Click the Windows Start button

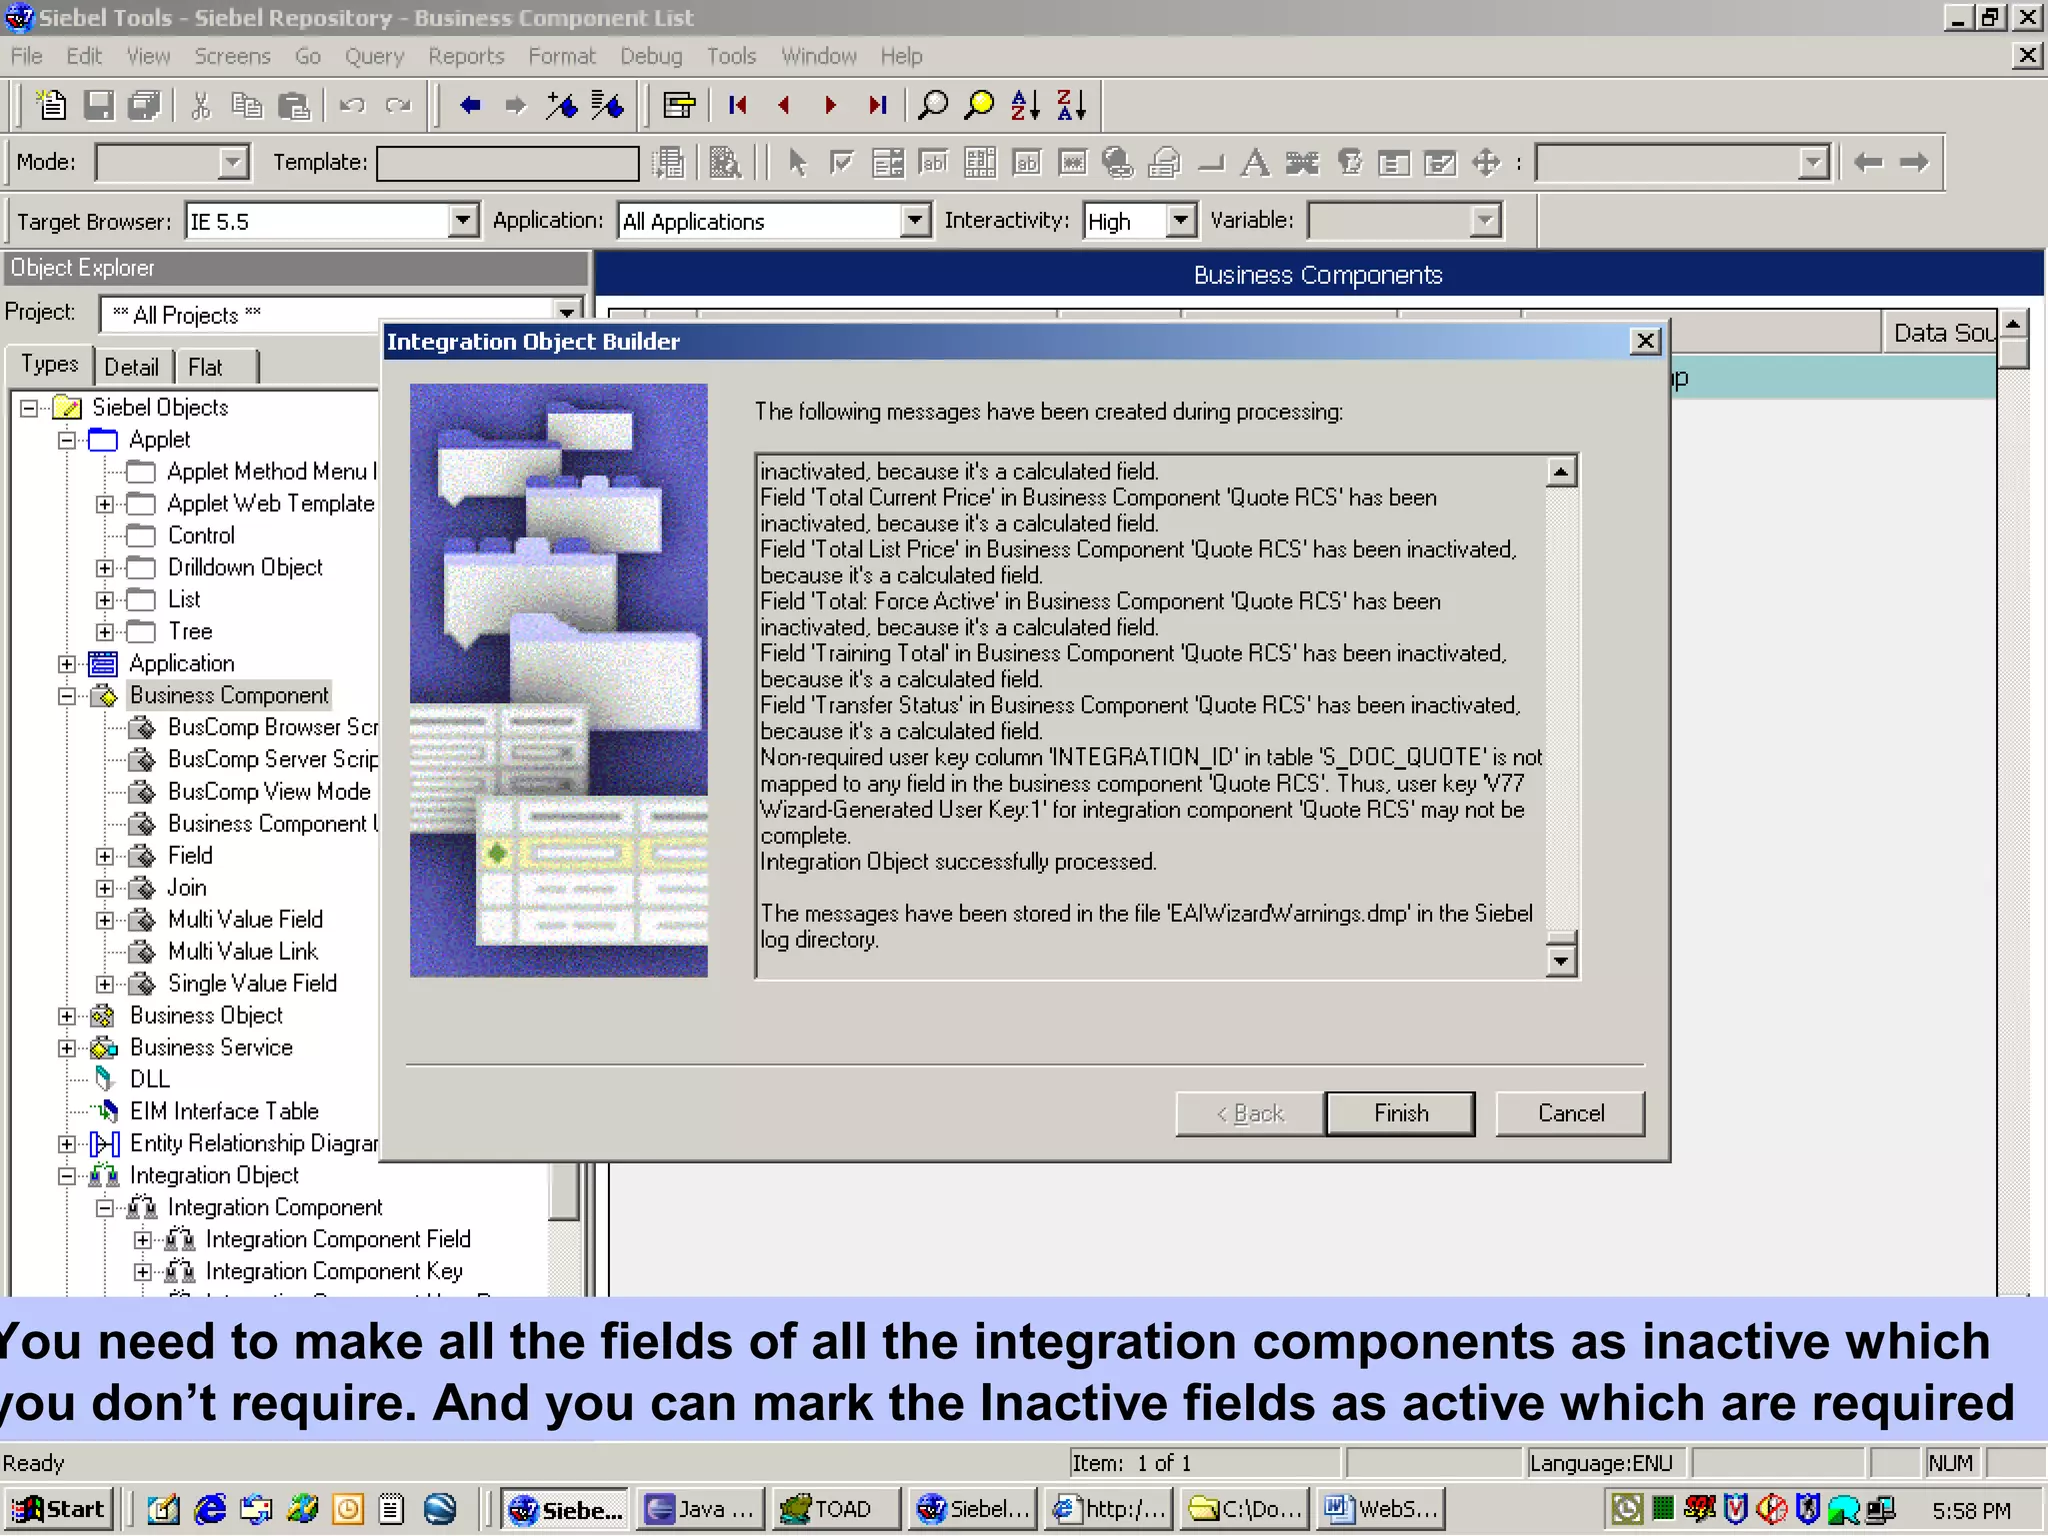coord(60,1509)
